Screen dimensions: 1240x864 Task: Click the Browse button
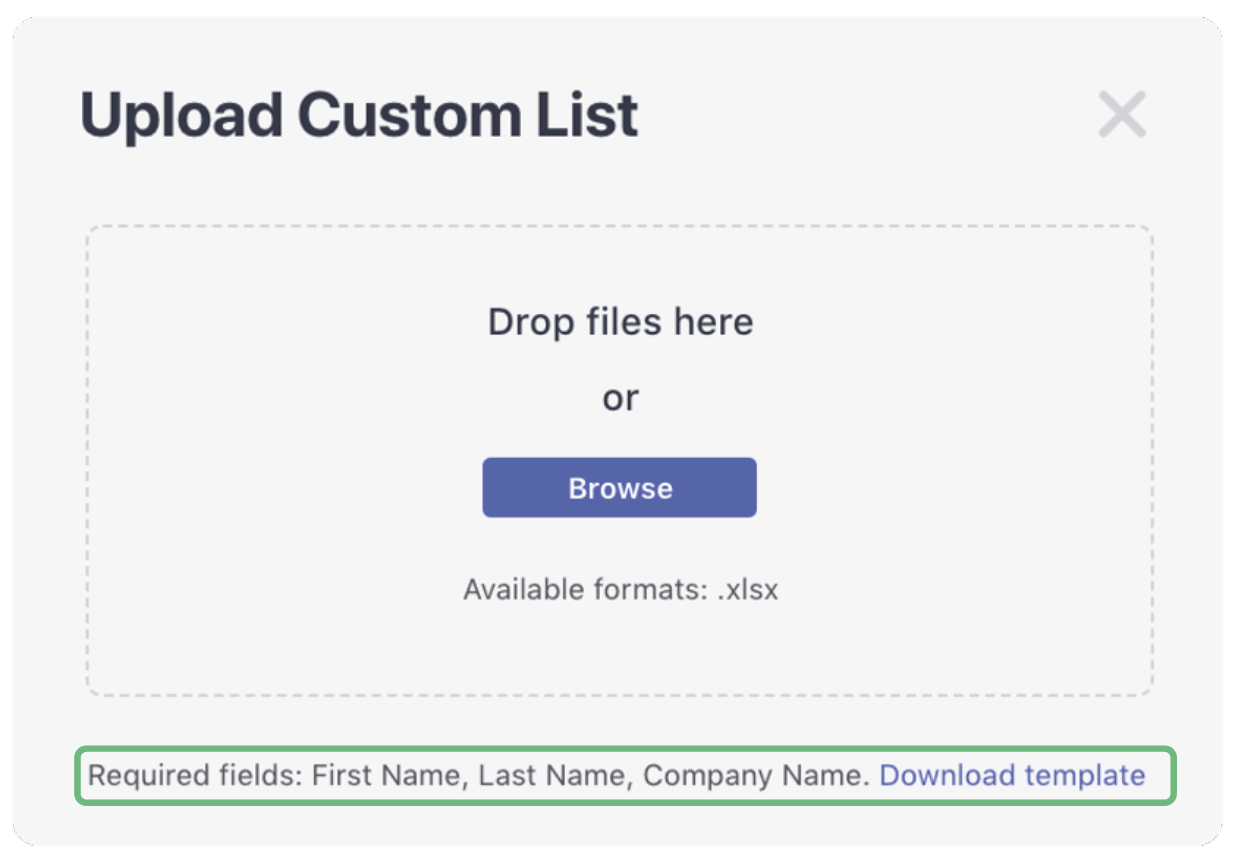(620, 488)
